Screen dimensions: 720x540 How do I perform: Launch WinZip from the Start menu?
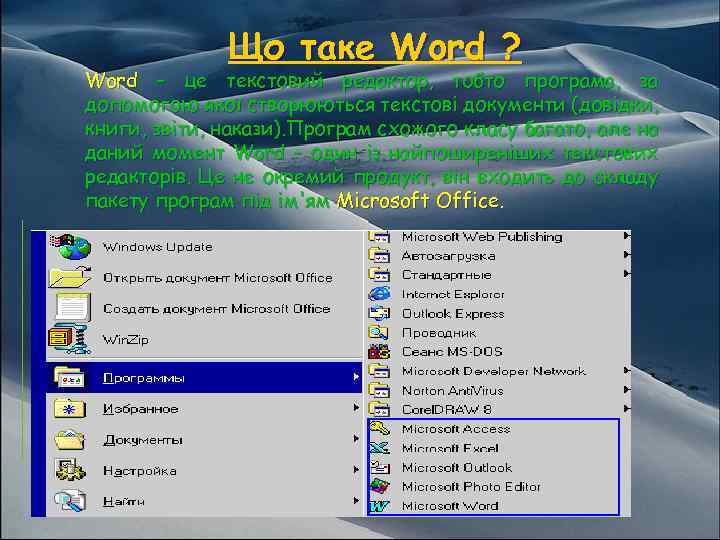(x=204, y=339)
